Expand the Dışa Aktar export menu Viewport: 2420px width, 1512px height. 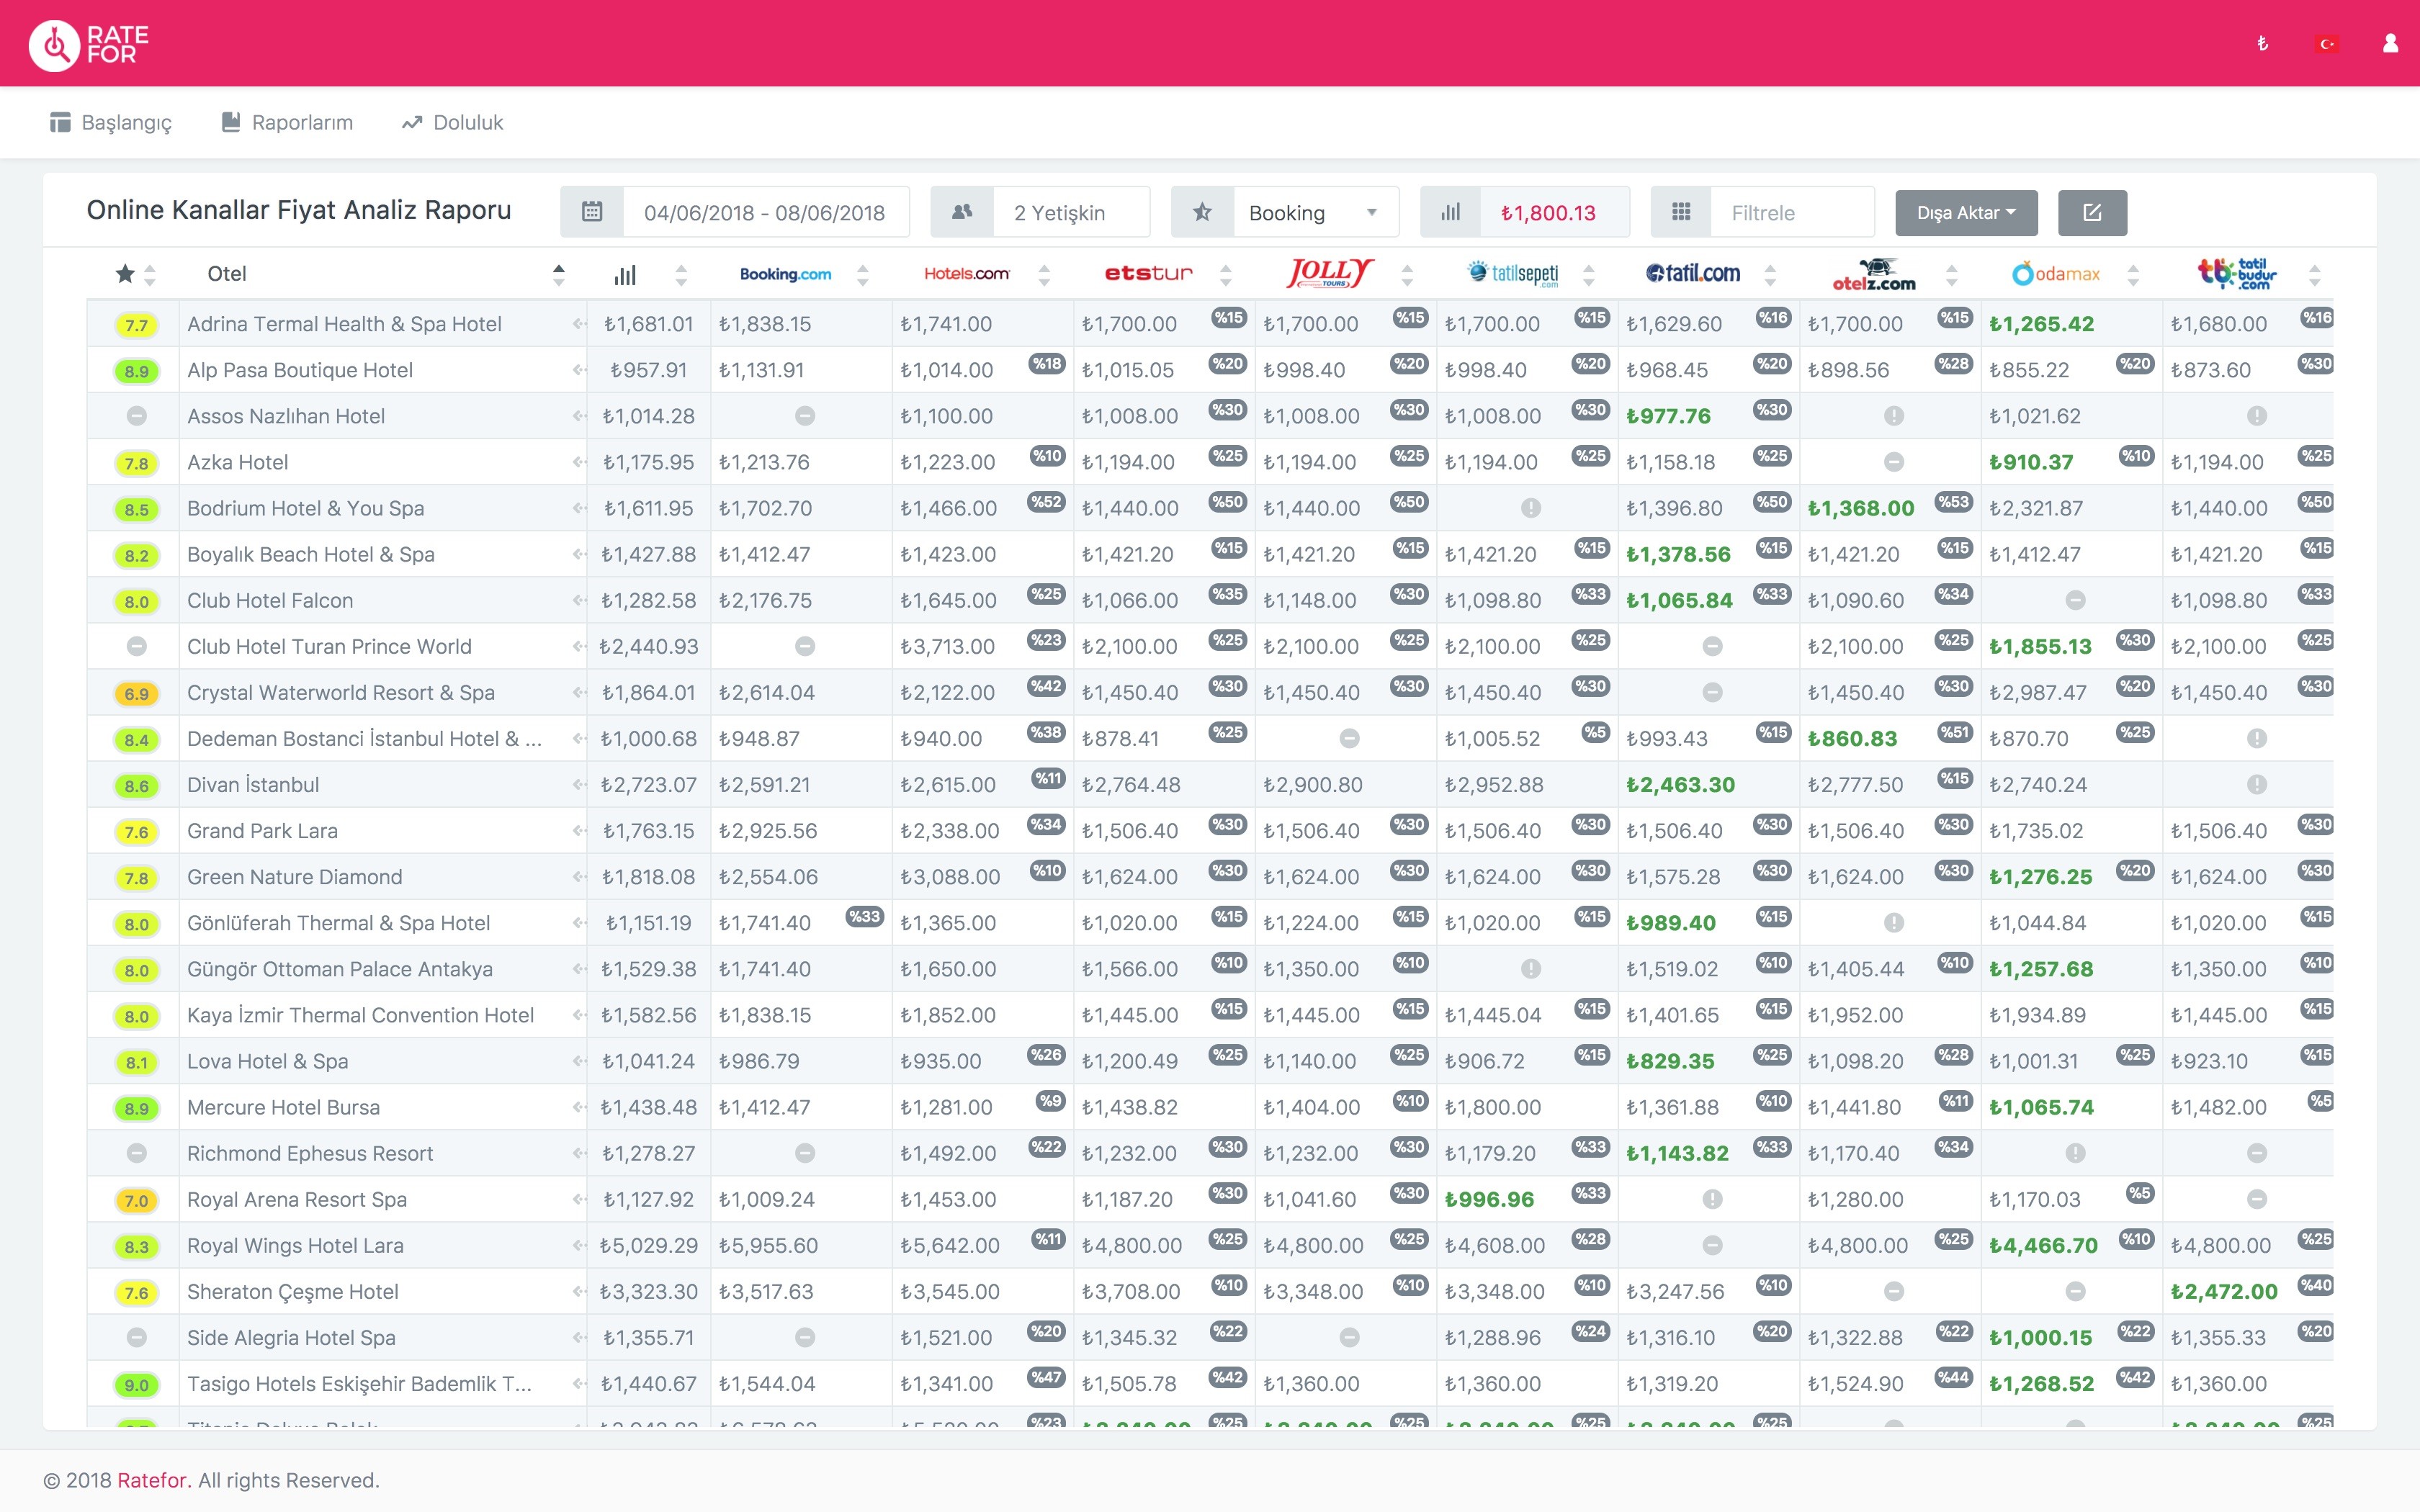pos(1966,212)
